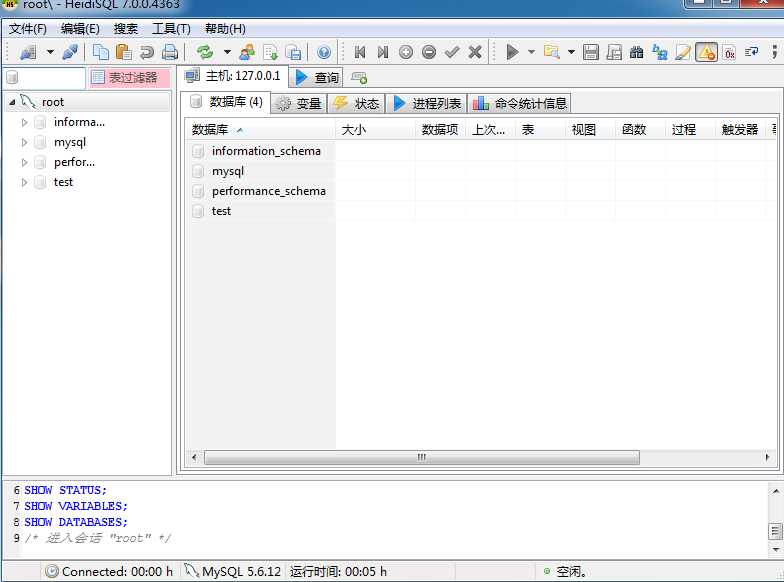Open the Refresh dropdown arrow
Viewport: 784px width, 582px height.
click(x=228, y=52)
